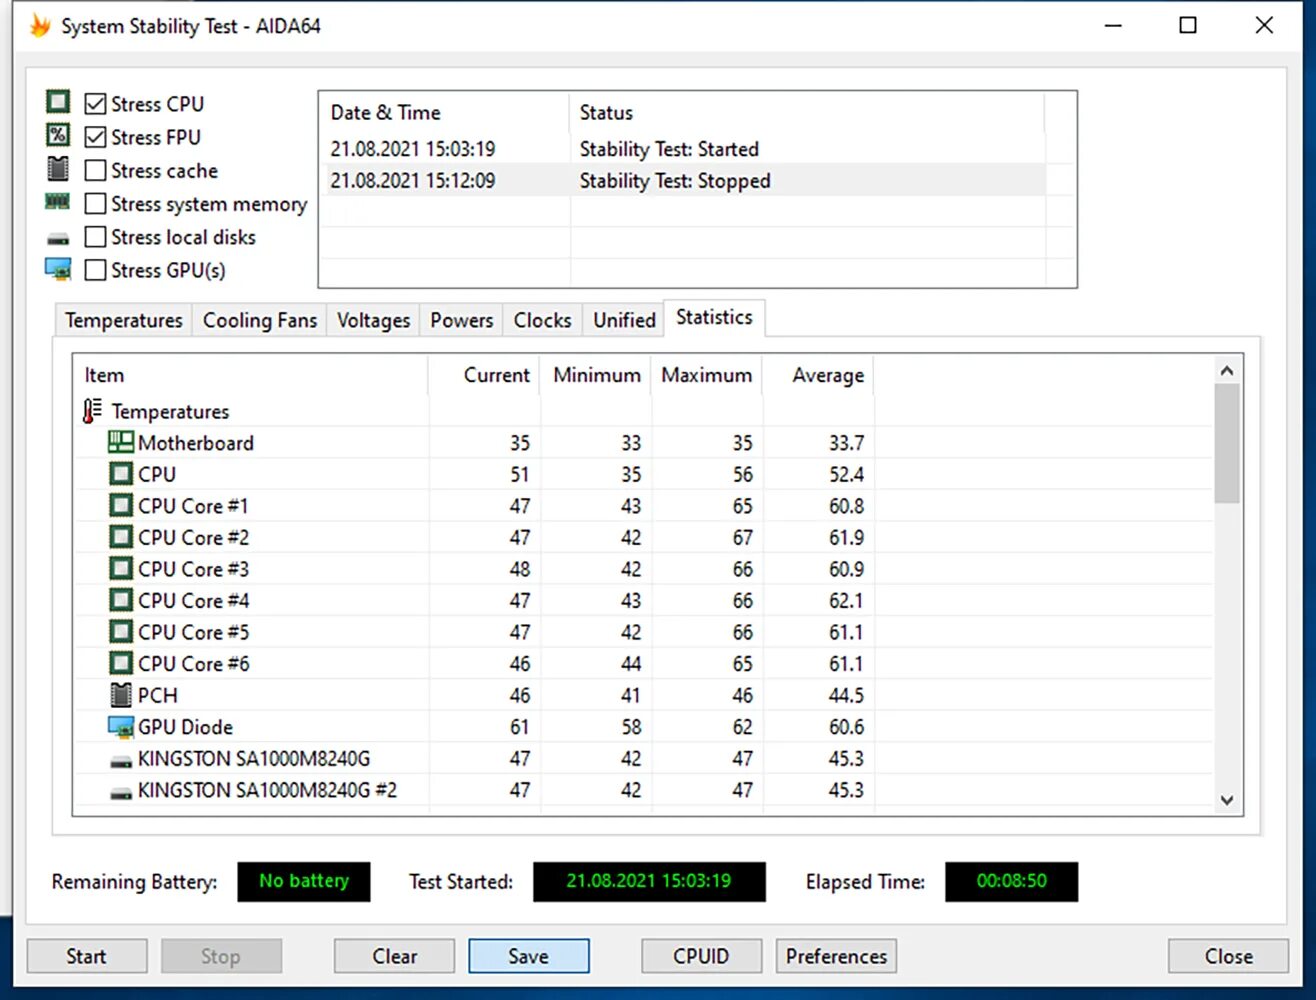This screenshot has width=1316, height=1000.
Task: Click the KINGSTON SA1000M8240G #2 drive icon
Action: point(121,793)
